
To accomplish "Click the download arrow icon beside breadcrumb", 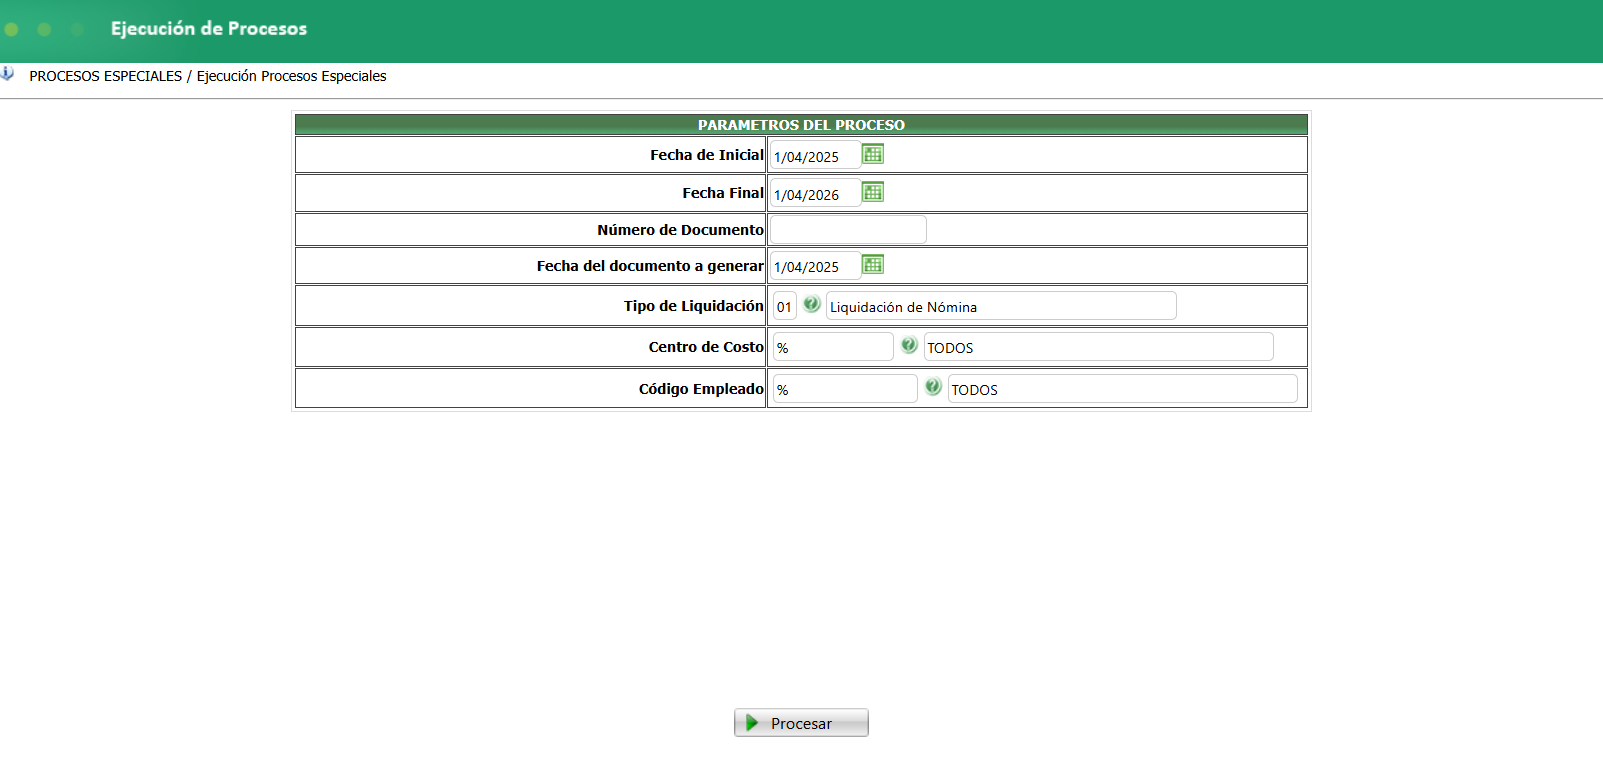I will [x=7, y=74].
